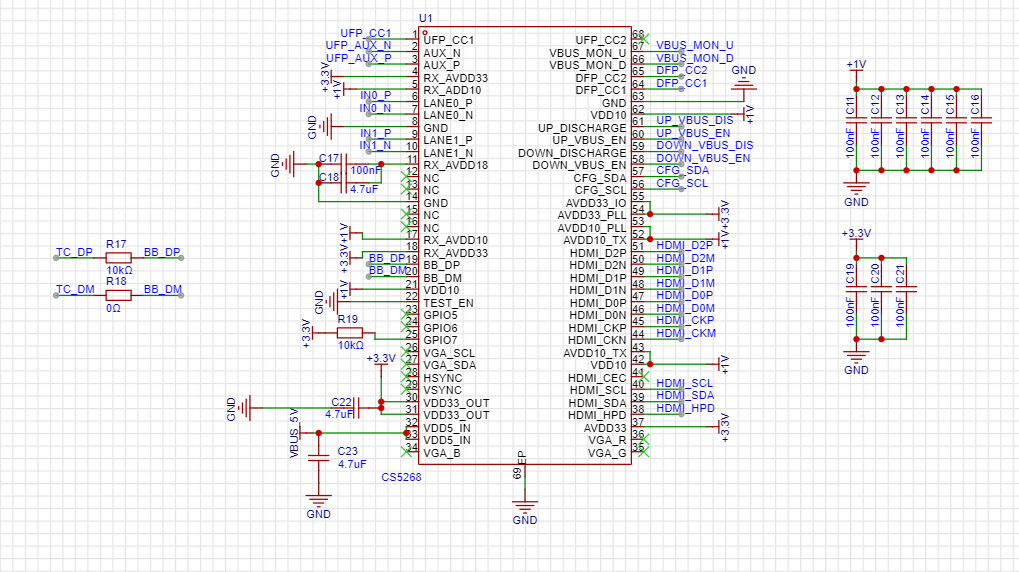Click the 0Ω value of R18
The height and width of the screenshot is (572, 1019).
[x=113, y=308]
